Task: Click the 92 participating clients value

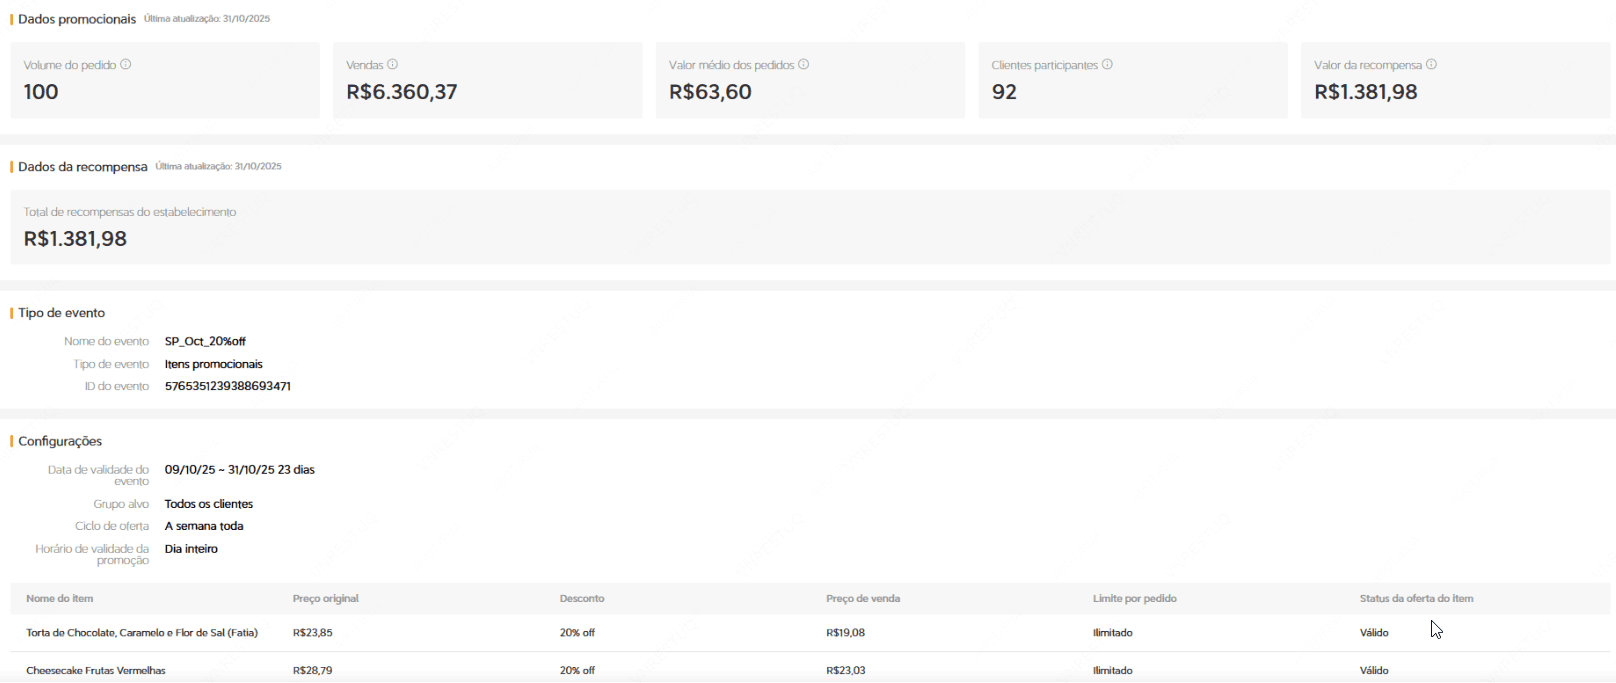Action: pyautogui.click(x=1004, y=92)
